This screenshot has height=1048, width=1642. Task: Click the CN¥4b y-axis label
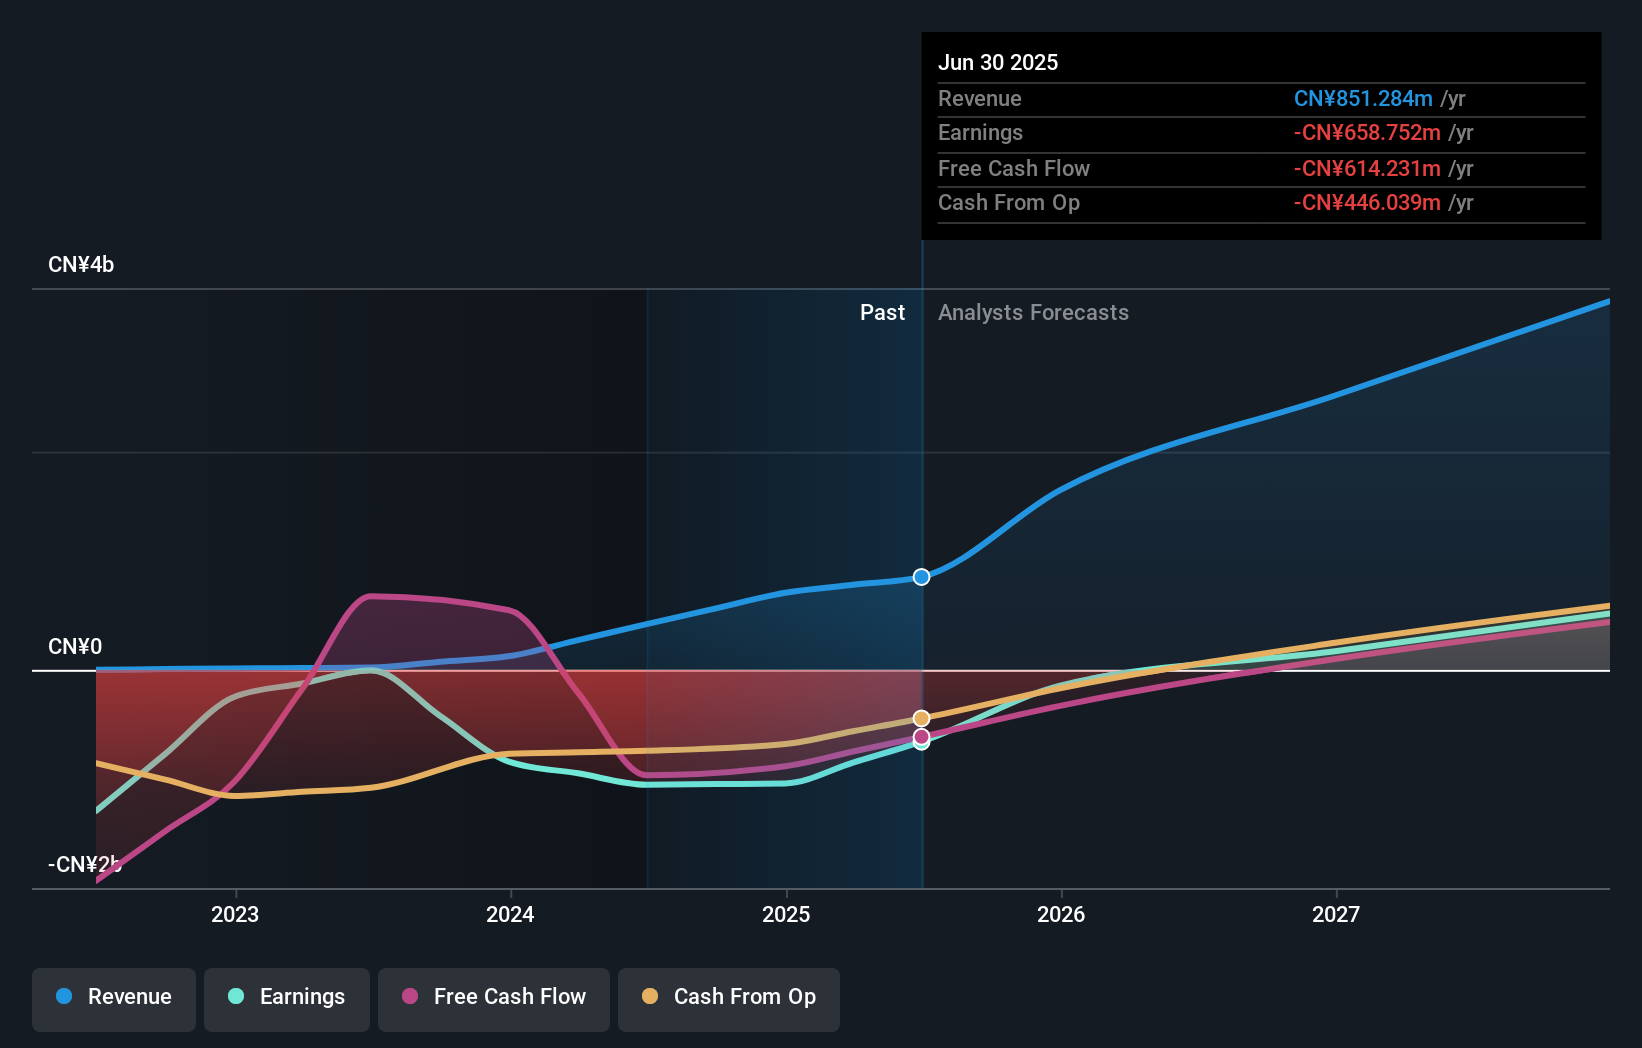(81, 265)
